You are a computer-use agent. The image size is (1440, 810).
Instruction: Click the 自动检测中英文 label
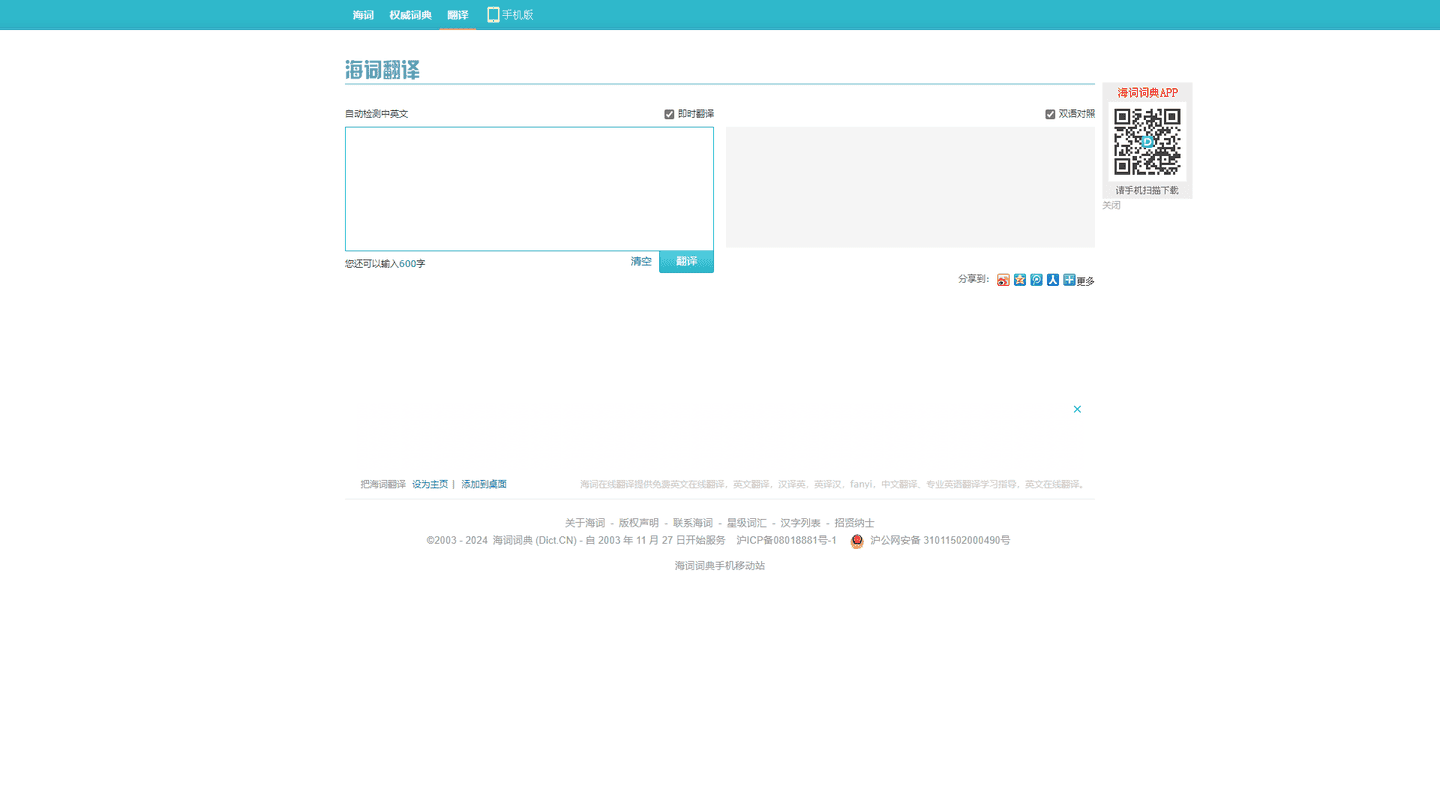[377, 114]
